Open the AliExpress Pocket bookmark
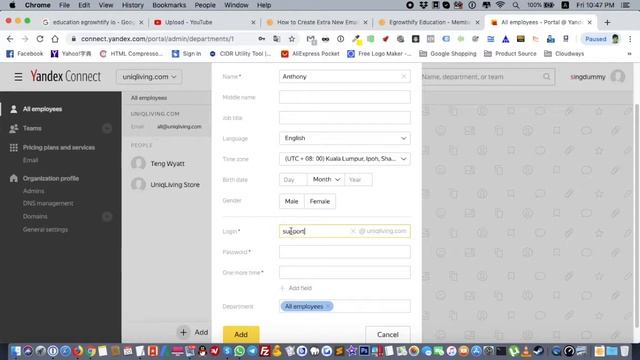This screenshot has height=360, width=640. click(310, 53)
